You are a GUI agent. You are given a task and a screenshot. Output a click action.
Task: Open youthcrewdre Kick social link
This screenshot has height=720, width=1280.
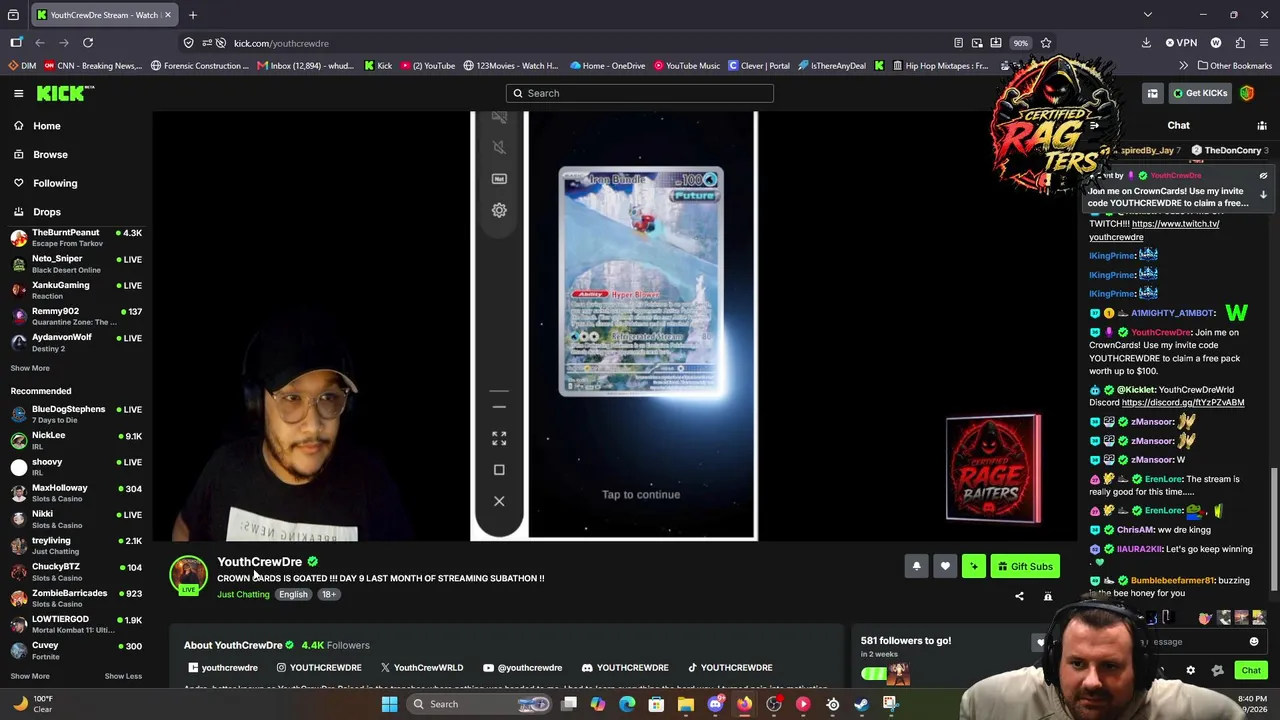point(223,668)
